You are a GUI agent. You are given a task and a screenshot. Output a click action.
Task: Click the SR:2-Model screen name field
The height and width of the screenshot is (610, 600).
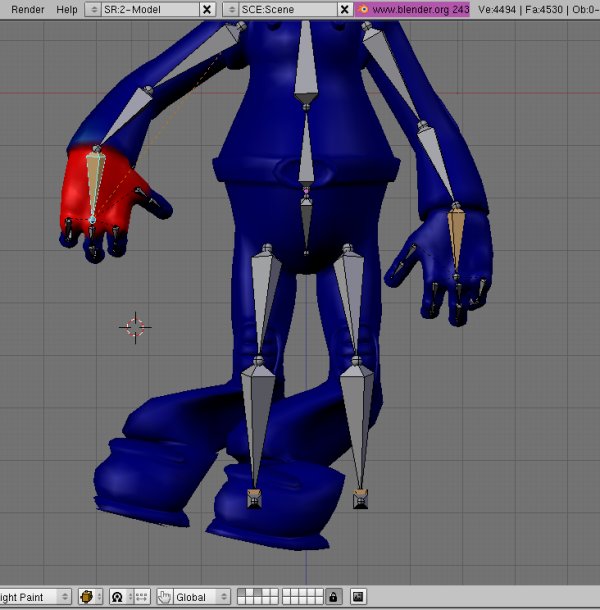pos(150,9)
